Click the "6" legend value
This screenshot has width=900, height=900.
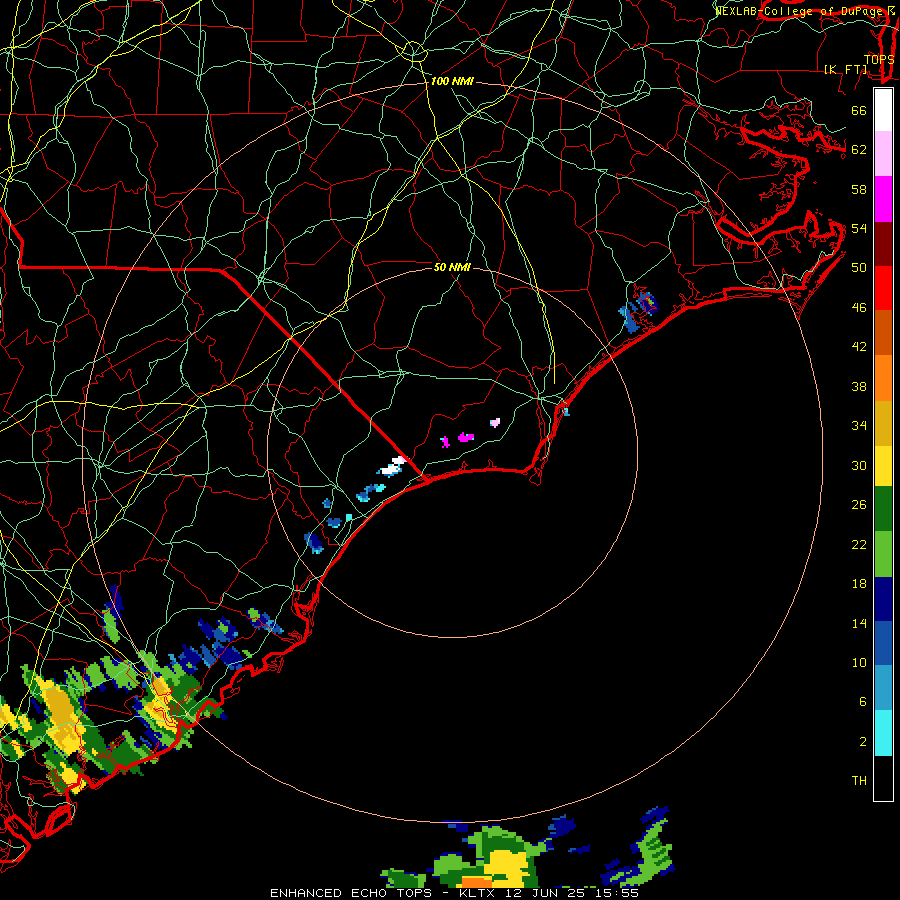click(x=863, y=702)
